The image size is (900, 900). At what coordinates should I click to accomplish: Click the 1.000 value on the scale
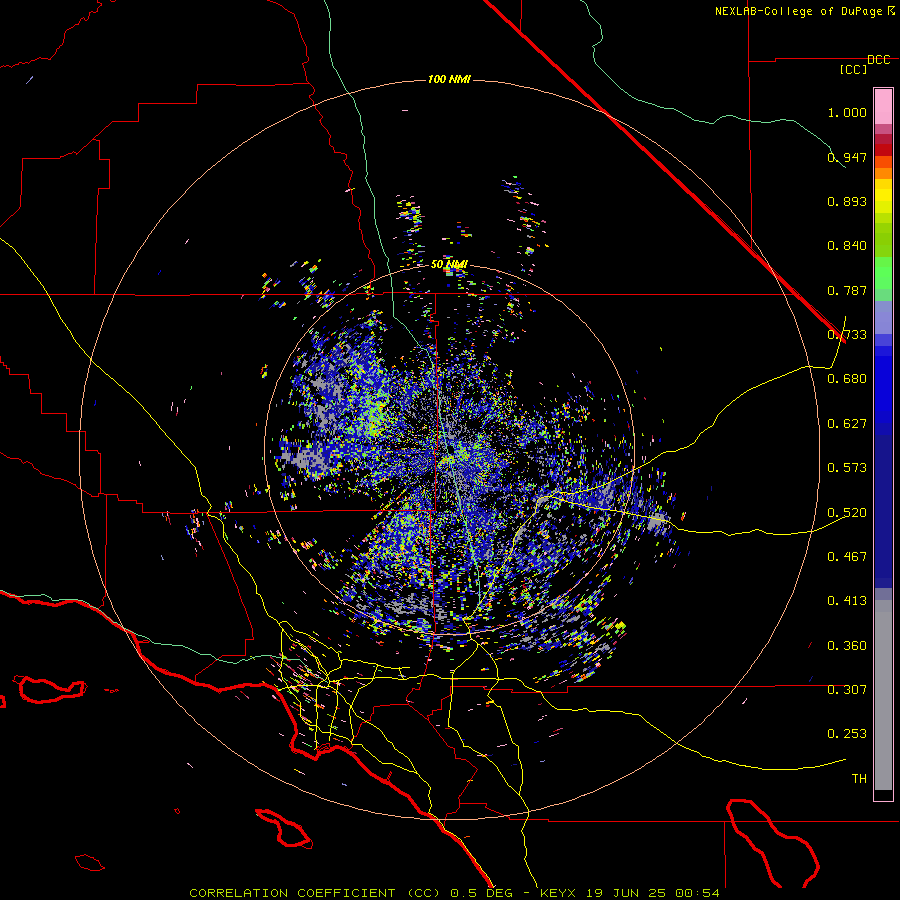[x=847, y=112]
